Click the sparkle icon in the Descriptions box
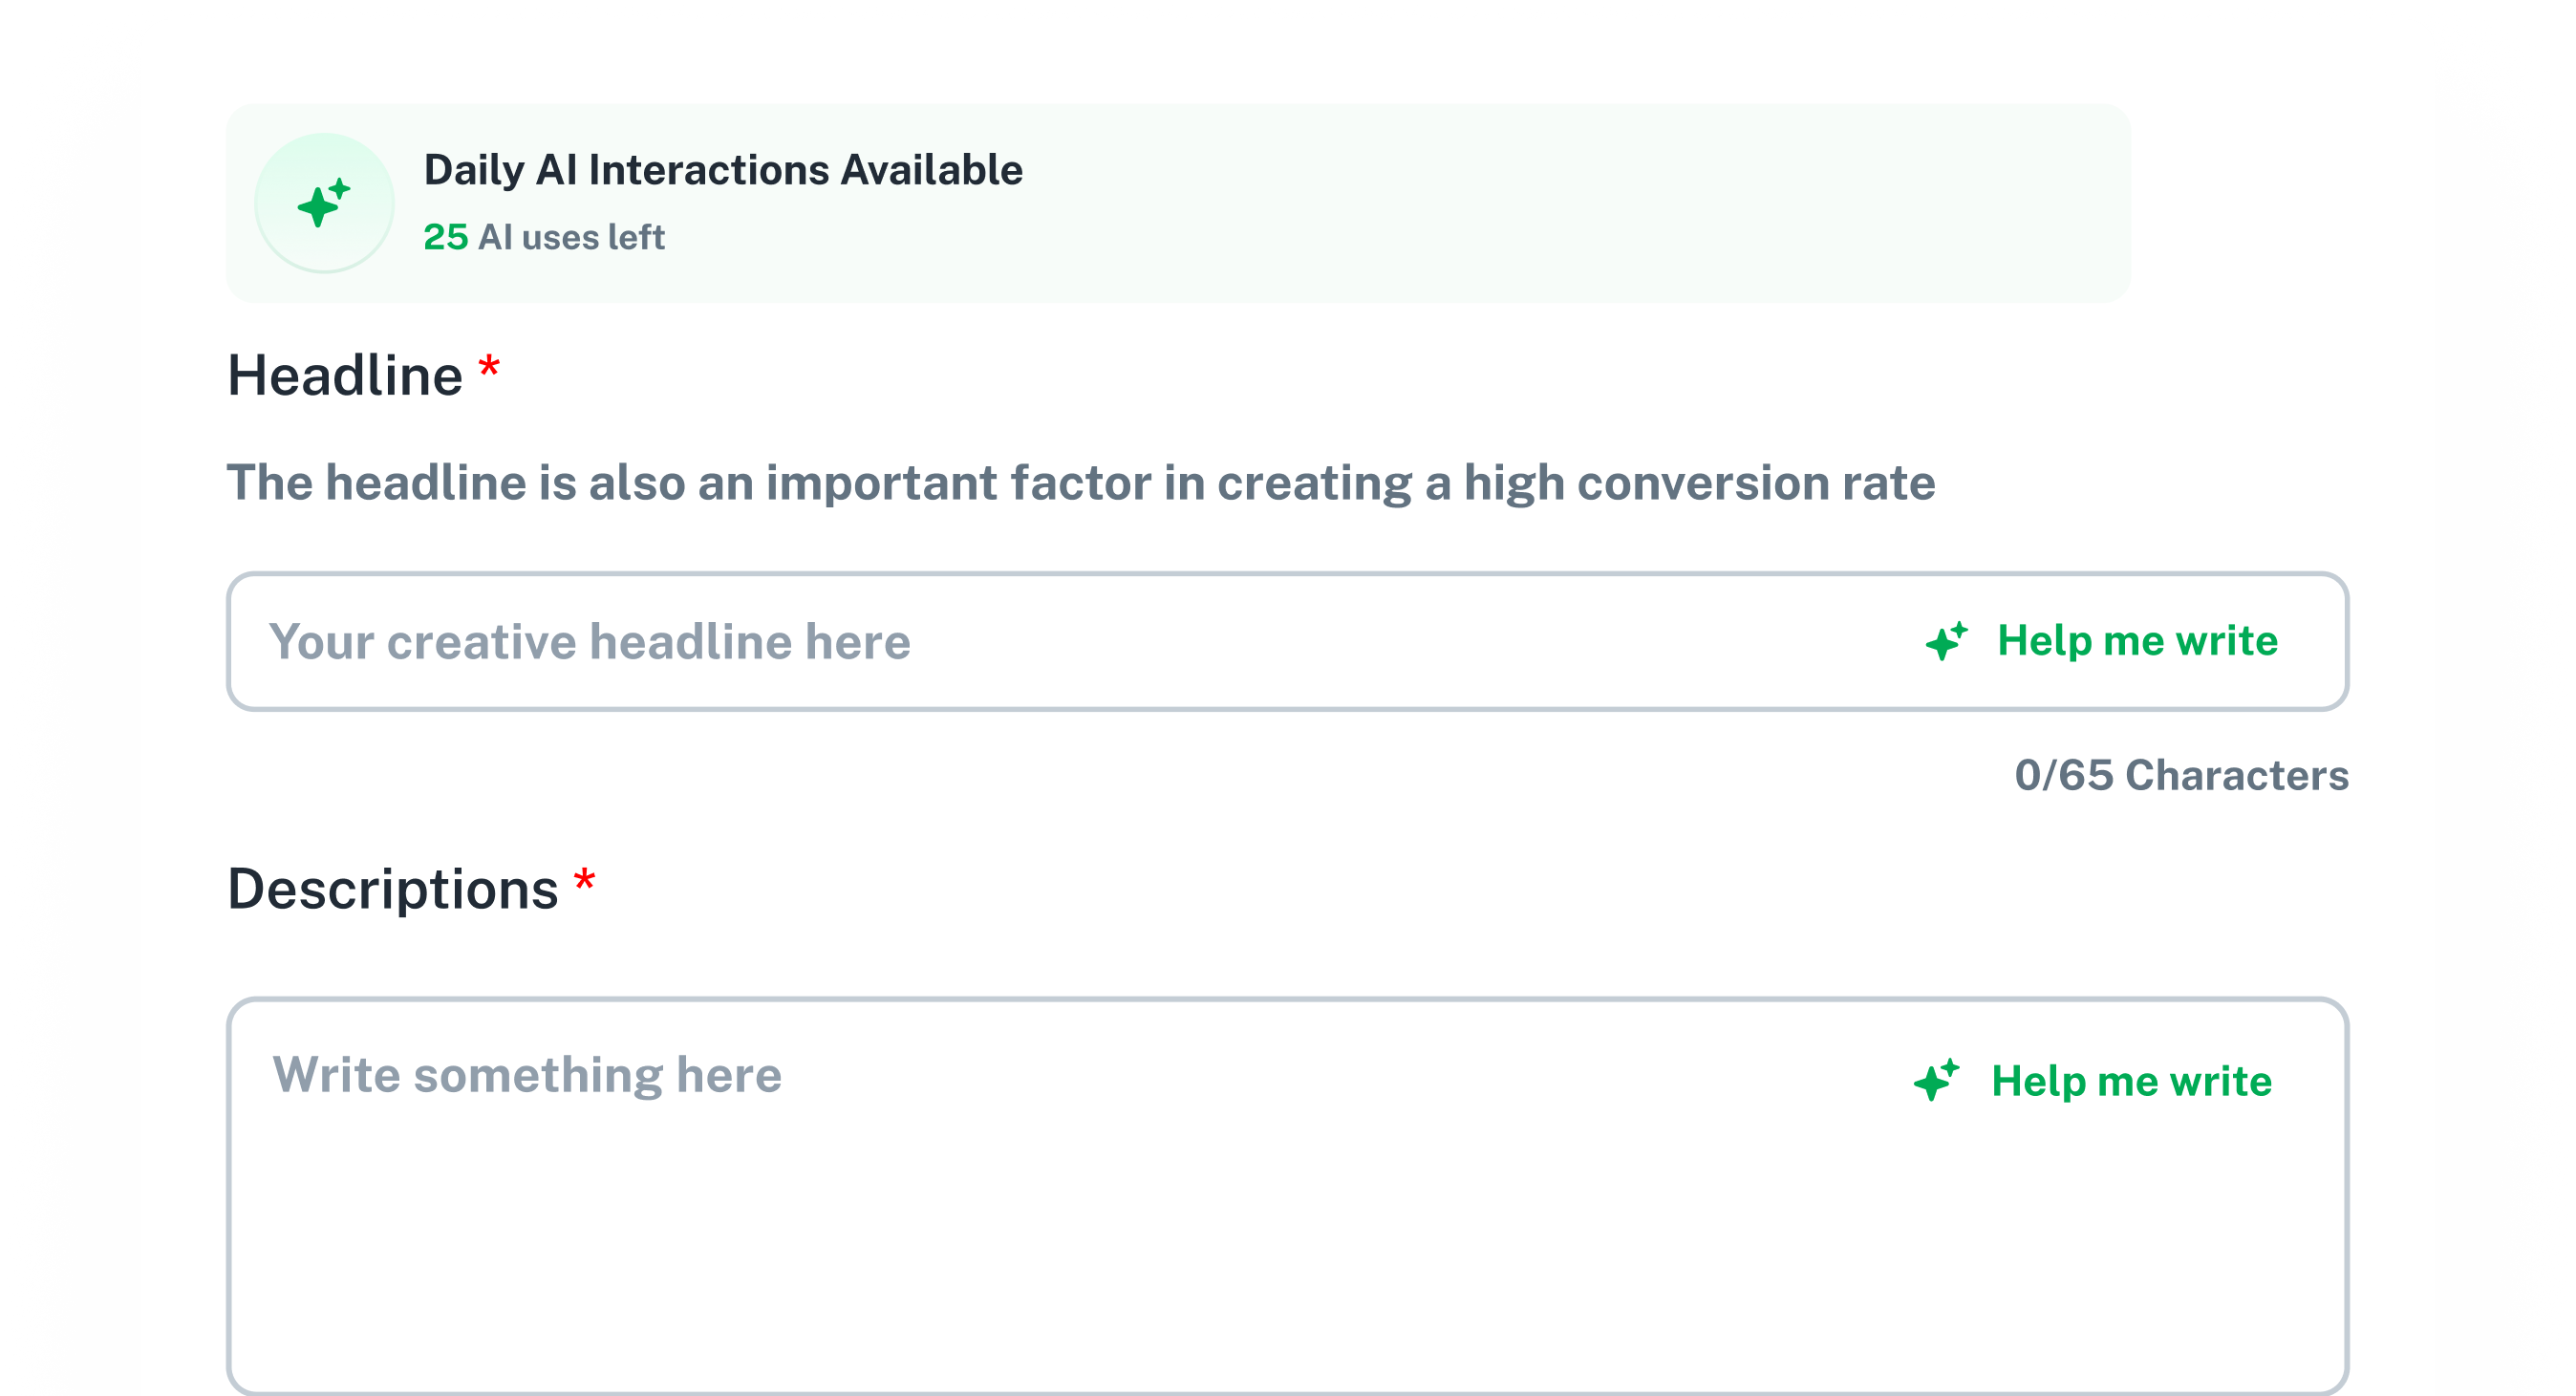The width and height of the screenshot is (2576, 1396). (1936, 1081)
